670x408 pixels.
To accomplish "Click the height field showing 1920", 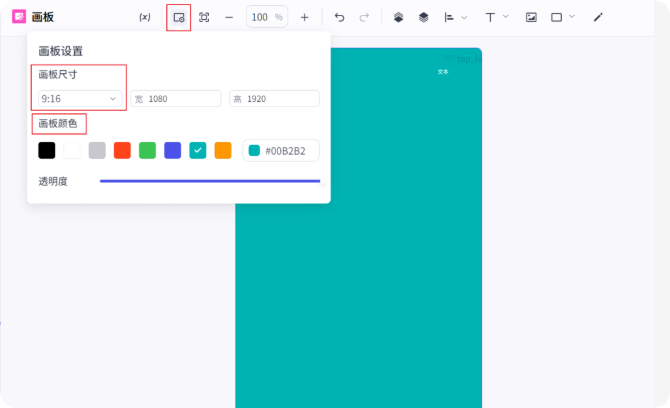I will click(274, 99).
